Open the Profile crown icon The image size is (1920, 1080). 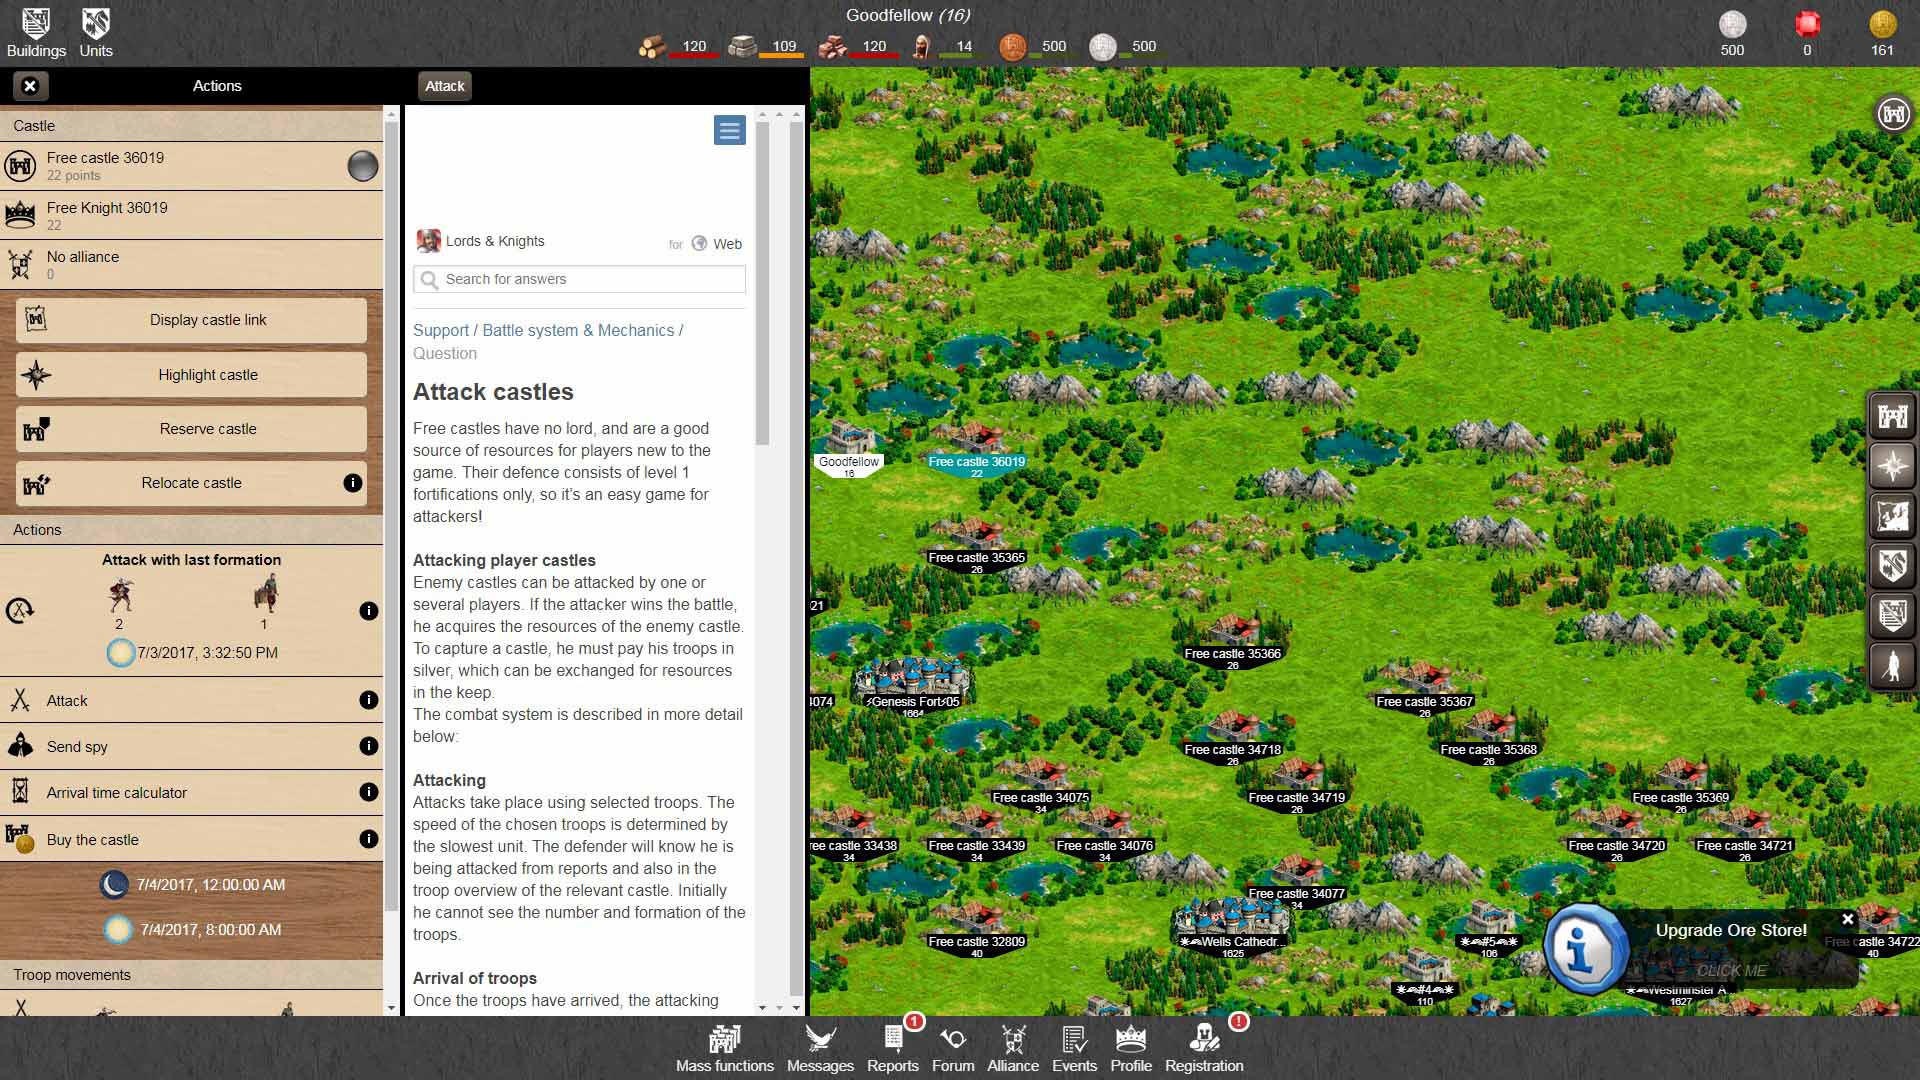[x=1131, y=1048]
